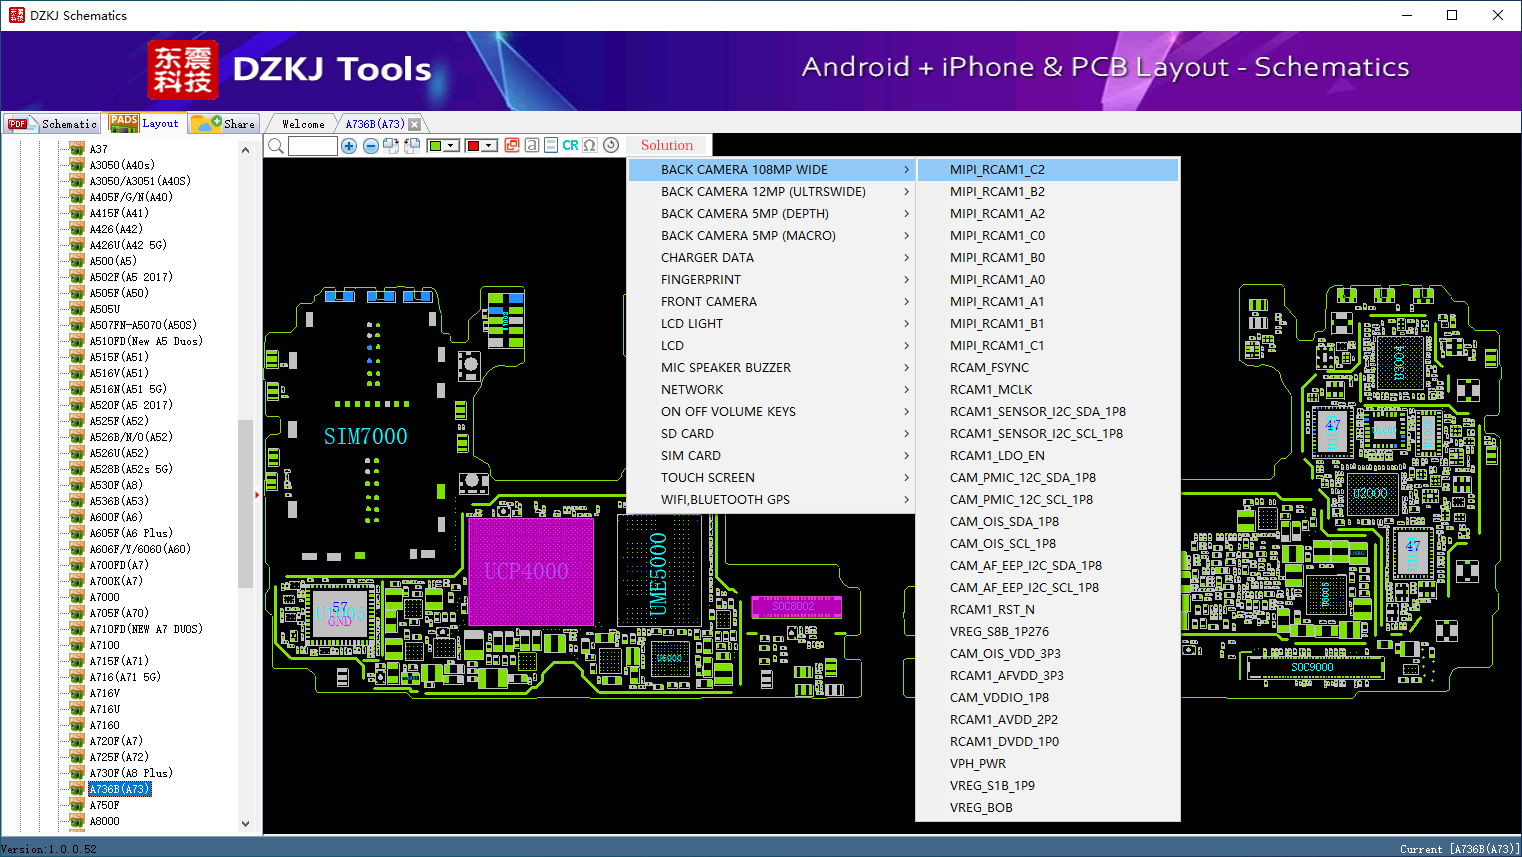This screenshot has height=857, width=1522.
Task: Click the PADS icon beside A600F(A6)
Action: tap(77, 517)
